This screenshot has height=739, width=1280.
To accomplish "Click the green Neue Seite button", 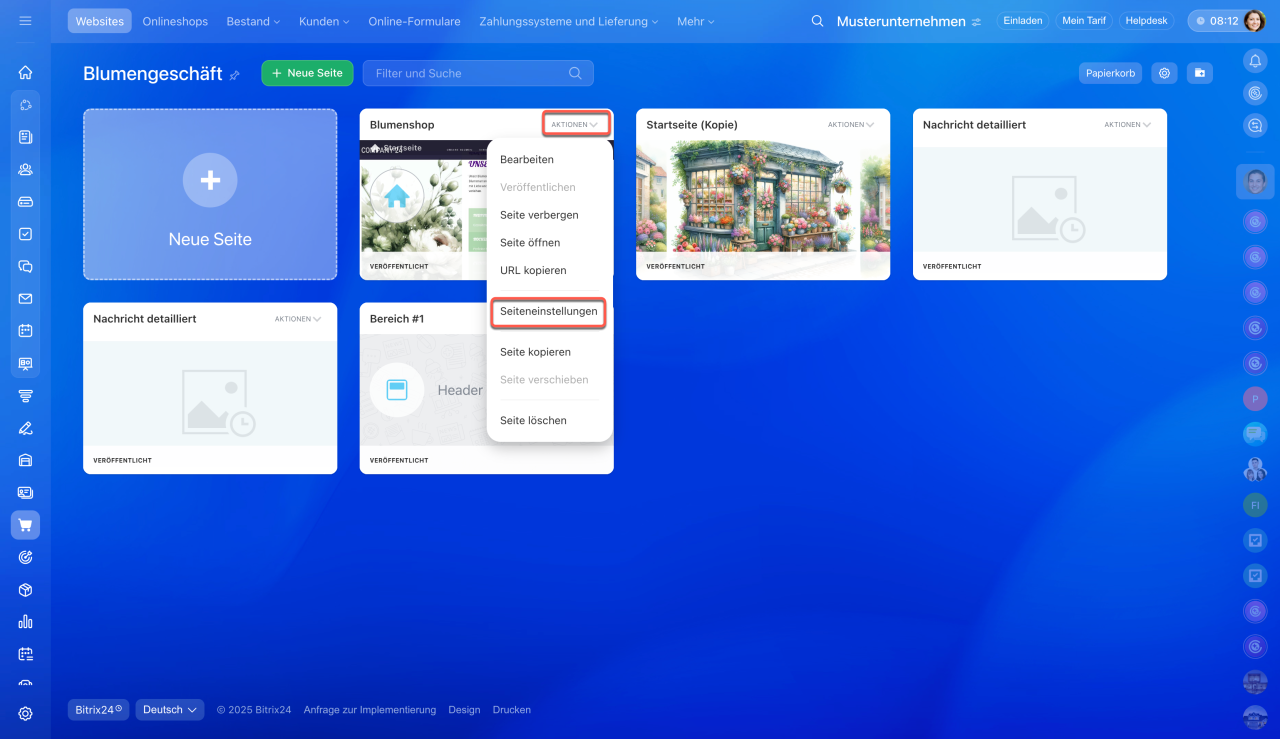I will [x=307, y=73].
